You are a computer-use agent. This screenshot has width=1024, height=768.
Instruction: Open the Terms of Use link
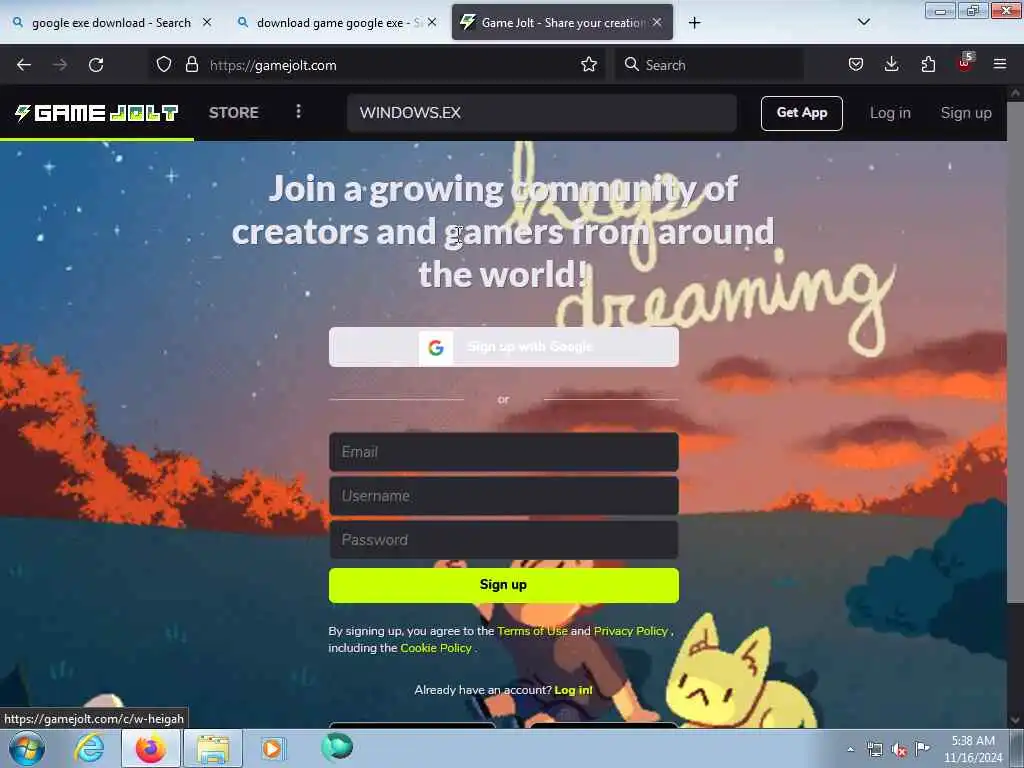point(532,631)
